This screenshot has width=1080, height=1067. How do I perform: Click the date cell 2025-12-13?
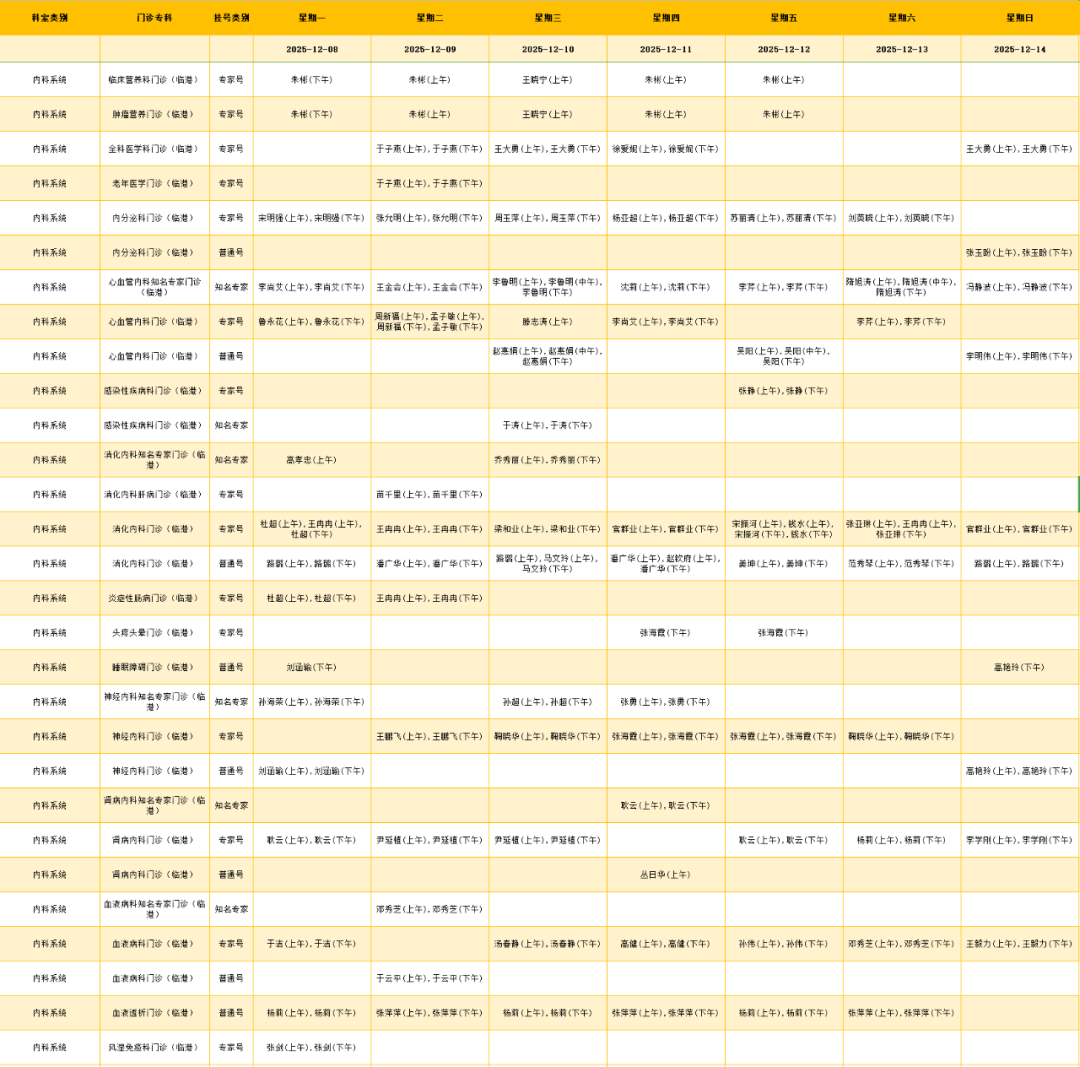901,49
